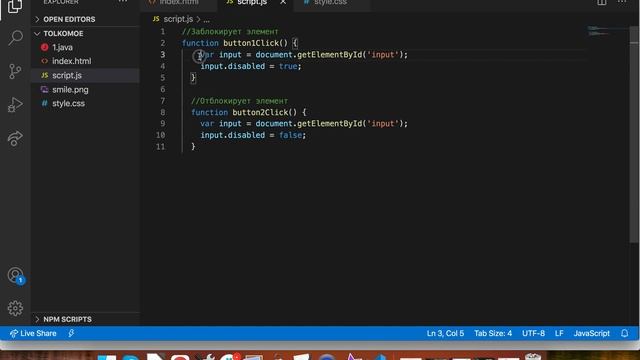
Task: Click the breadcrumb ellipsis after script.js
Action: (x=207, y=19)
